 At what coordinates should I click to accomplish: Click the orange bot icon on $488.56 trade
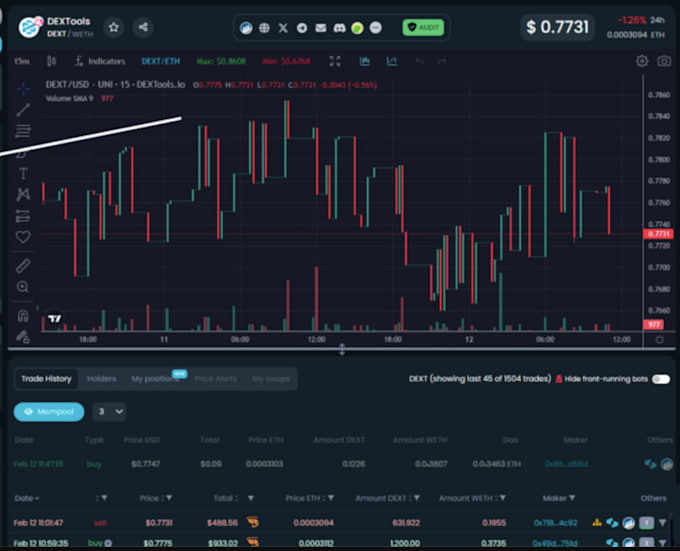point(253,522)
